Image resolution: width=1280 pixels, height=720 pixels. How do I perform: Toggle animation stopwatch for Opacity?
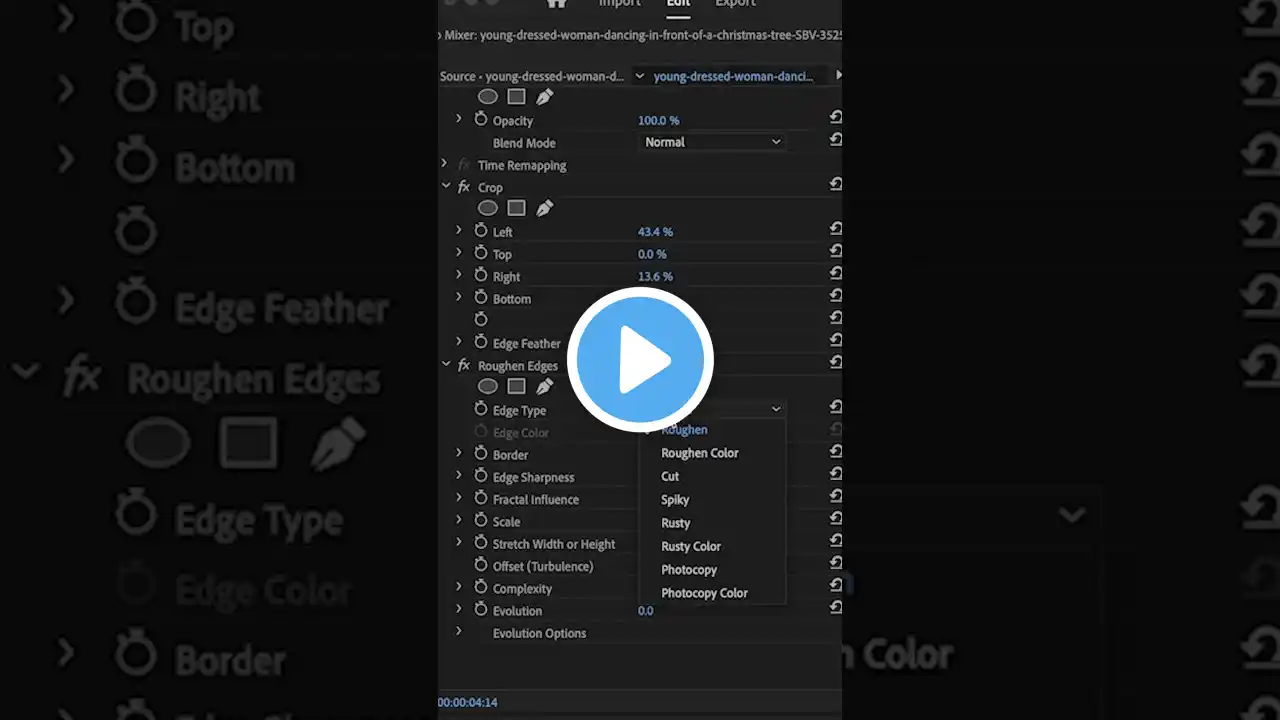point(481,119)
